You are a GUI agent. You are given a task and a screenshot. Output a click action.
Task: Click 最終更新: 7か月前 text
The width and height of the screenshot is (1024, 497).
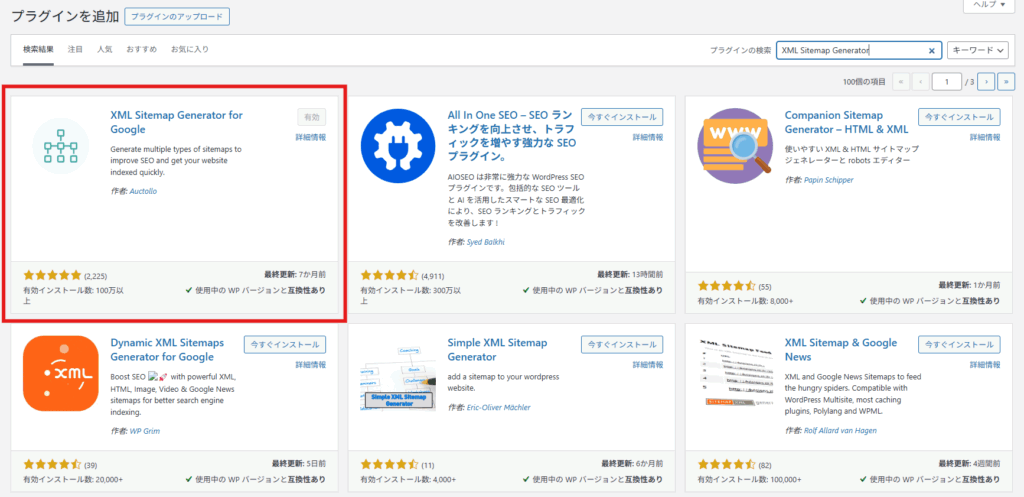(296, 274)
